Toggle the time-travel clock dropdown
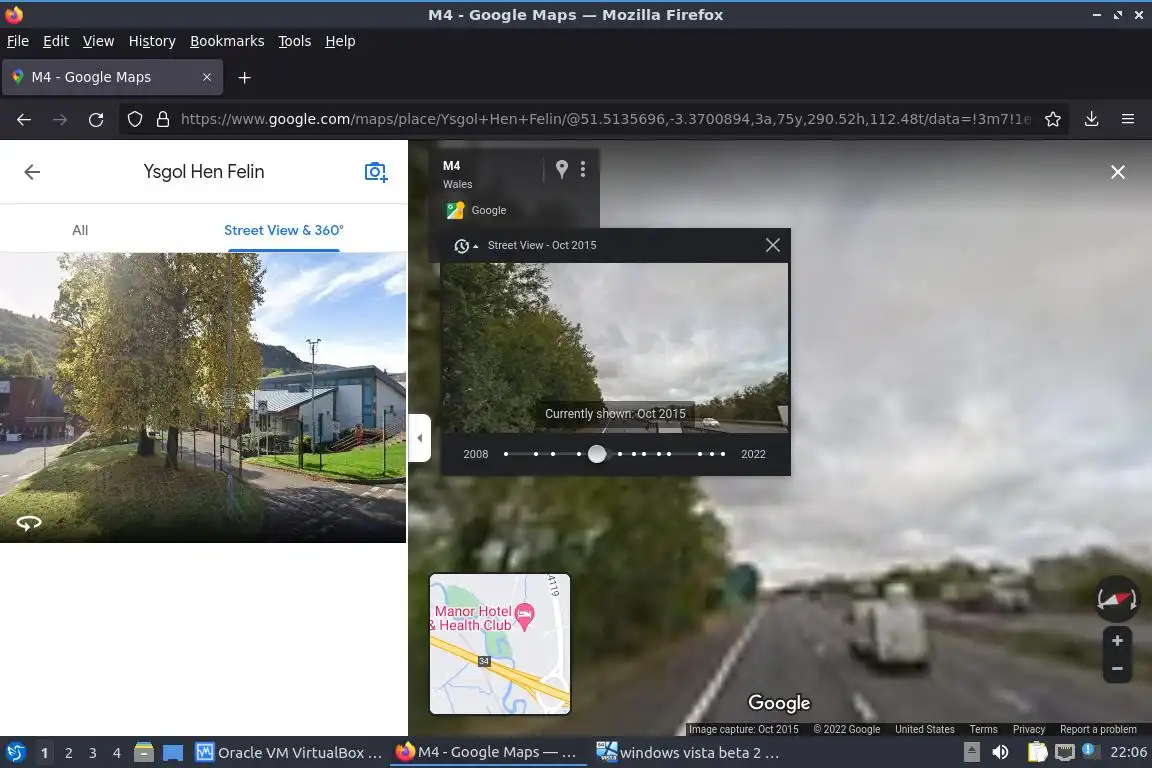The width and height of the screenshot is (1152, 768). click(466, 245)
